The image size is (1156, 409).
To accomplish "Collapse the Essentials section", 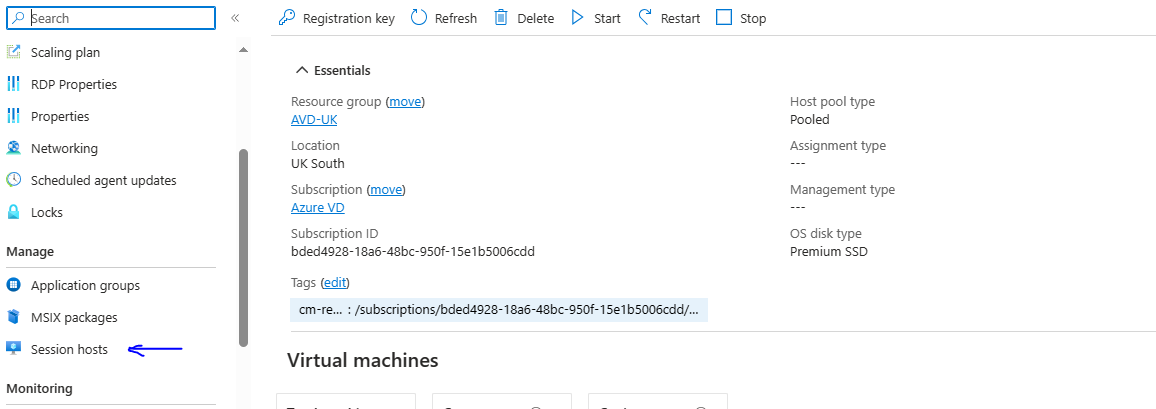I will [x=301, y=71].
